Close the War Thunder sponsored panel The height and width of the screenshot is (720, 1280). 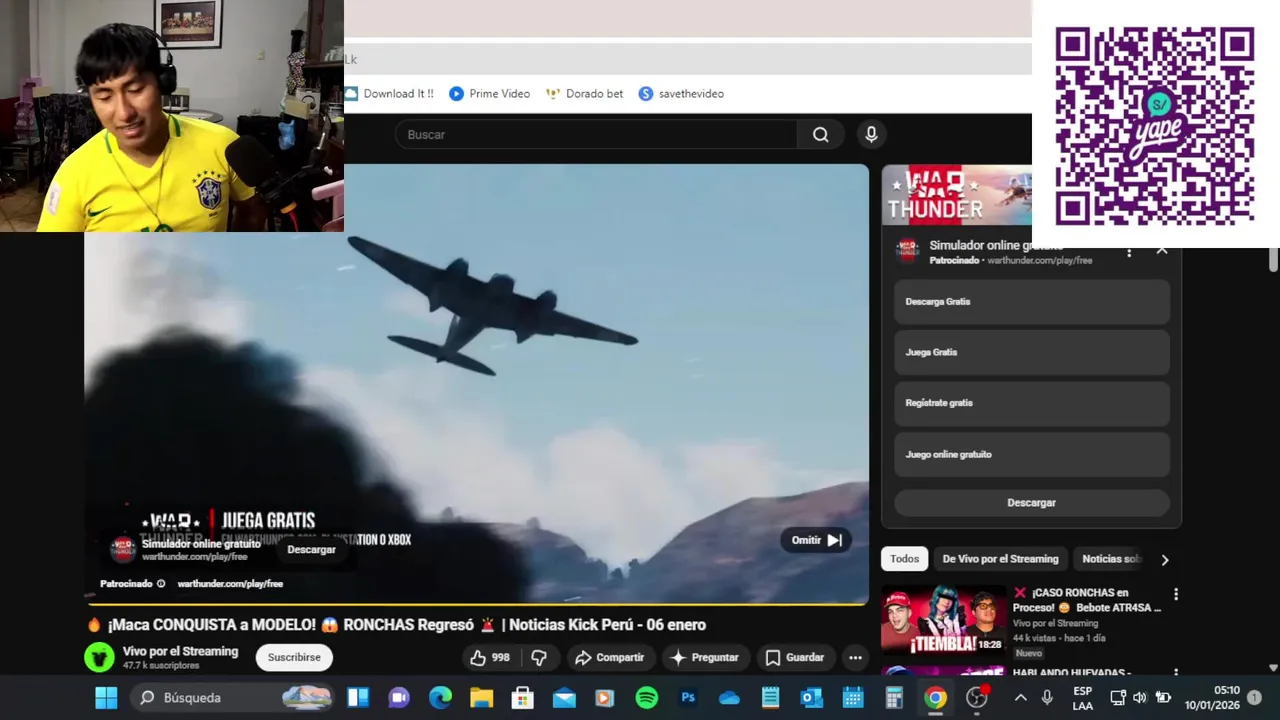click(x=1162, y=250)
